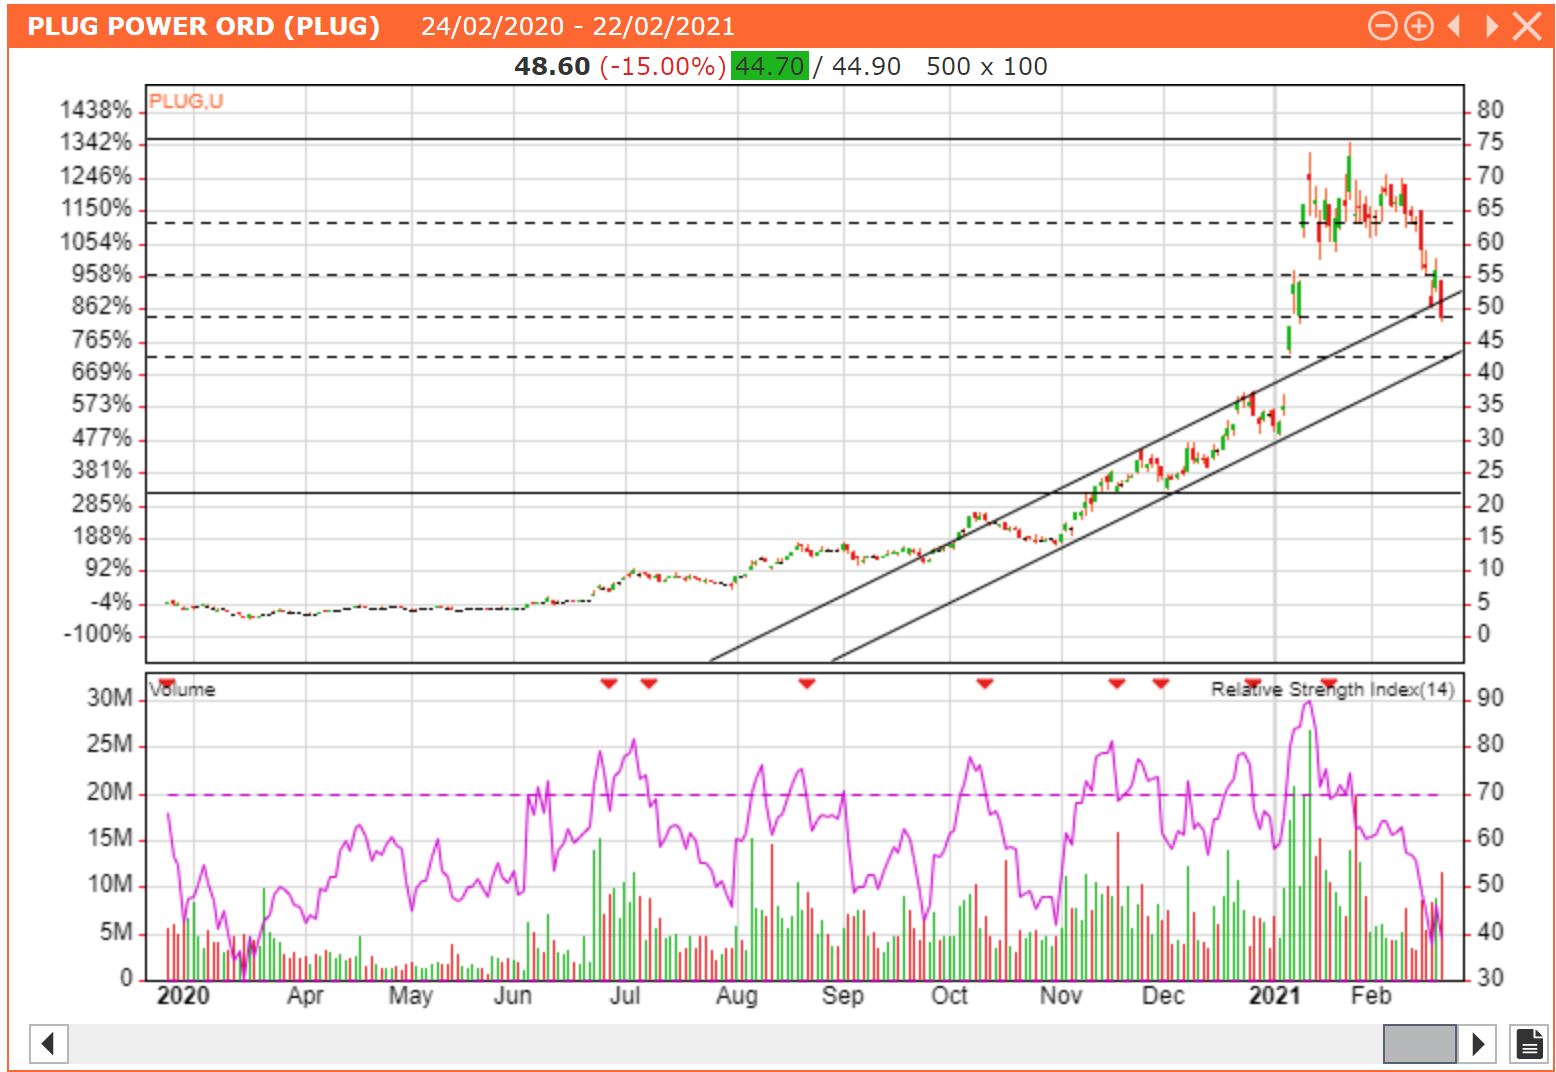This screenshot has width=1556, height=1072.
Task: Zoom in the chart with the plus icon
Action: (1418, 26)
